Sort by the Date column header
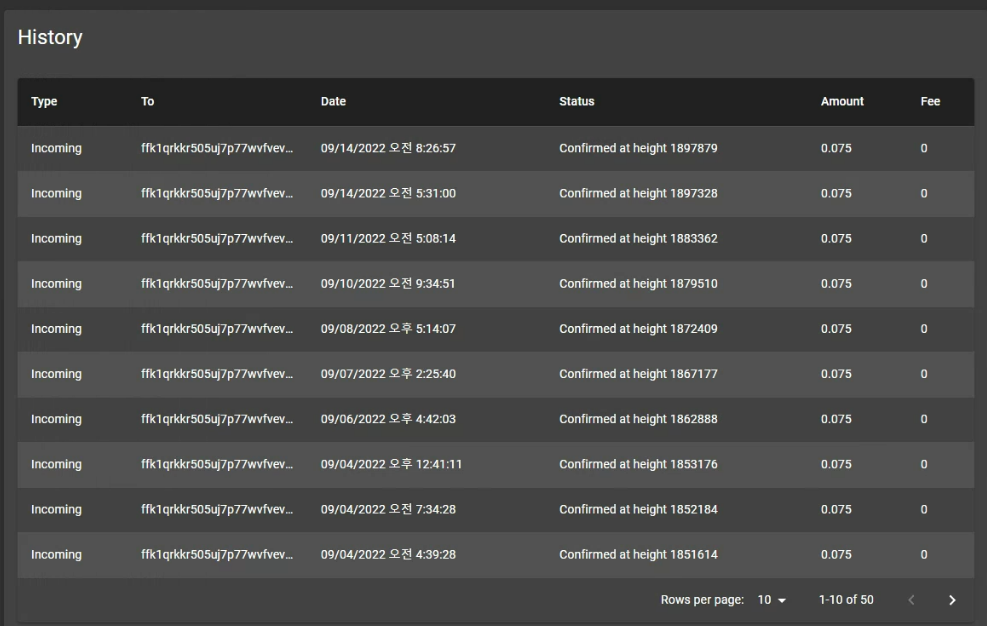The image size is (987, 626). (x=333, y=101)
